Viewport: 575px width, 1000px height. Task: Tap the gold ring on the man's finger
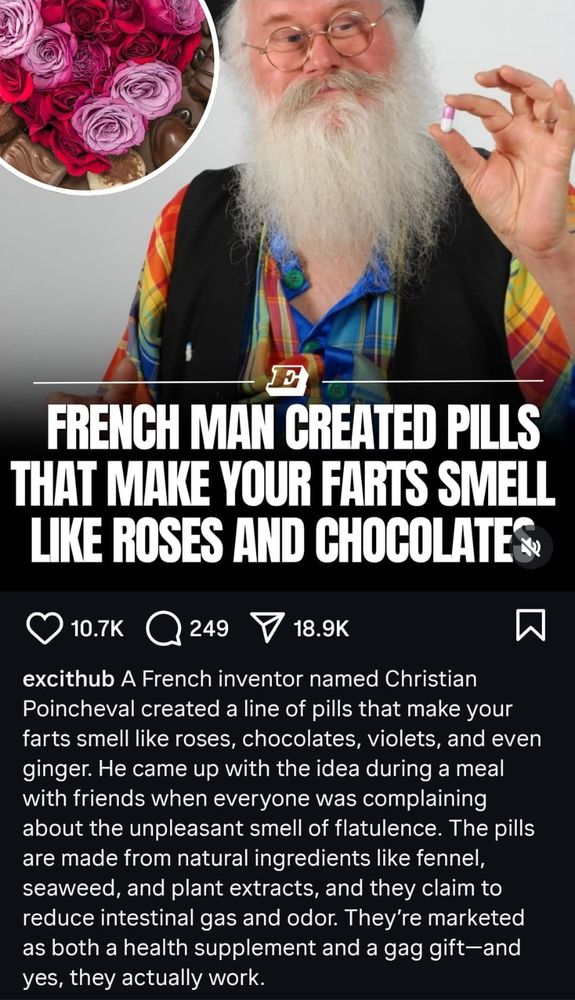pos(546,120)
